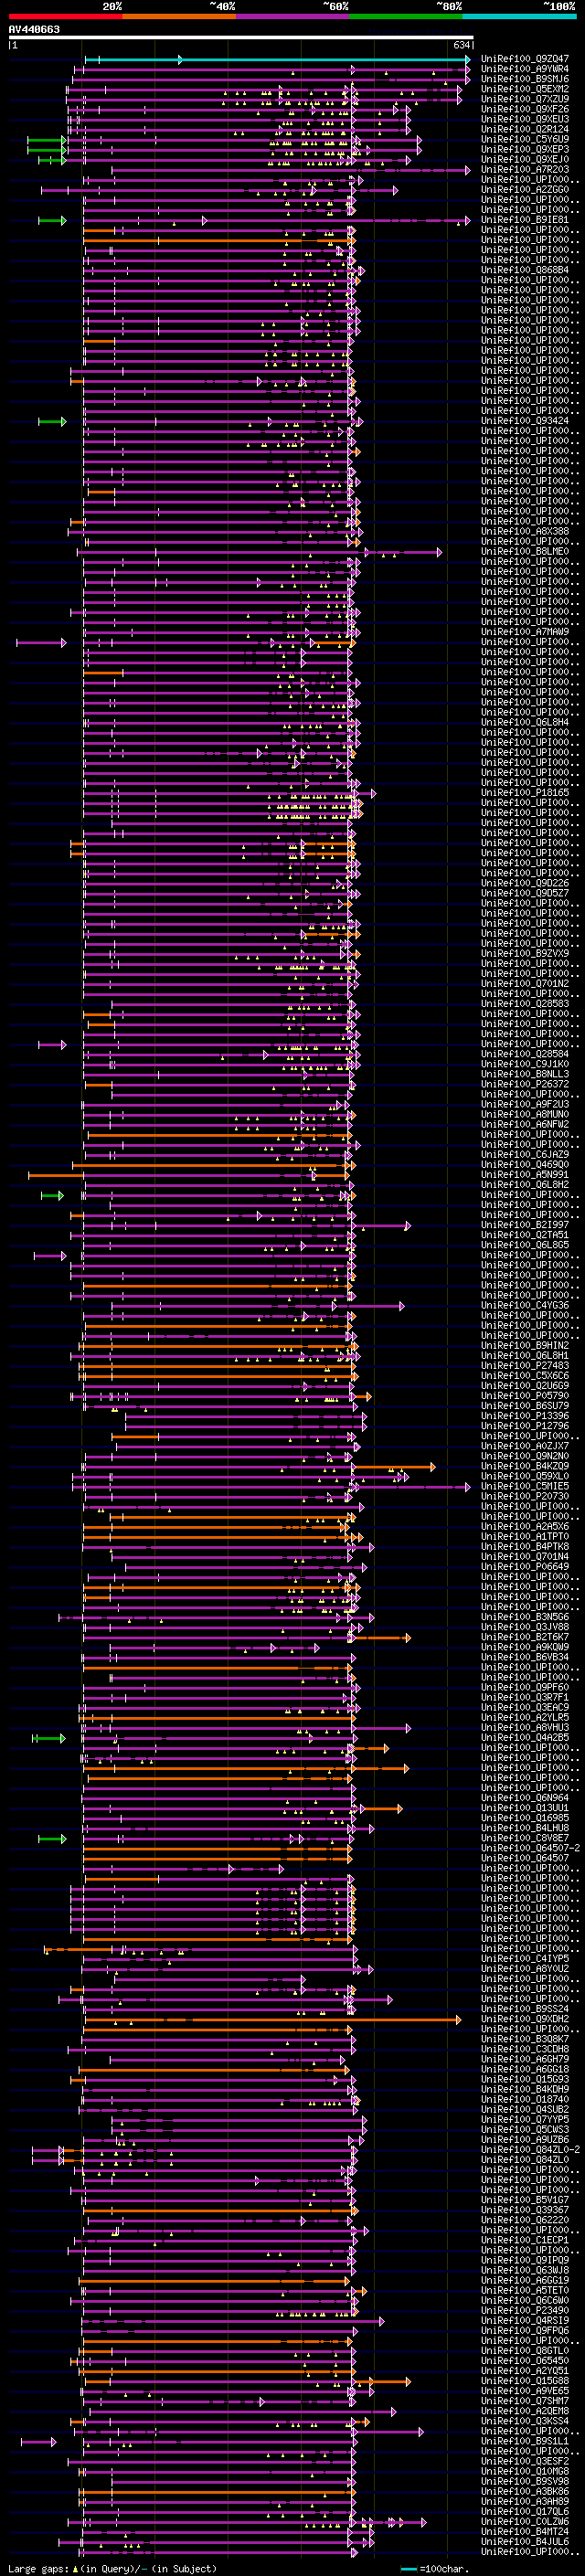This screenshot has width=585, height=2576.
Task: Click hit UniRef100_C4YG36
Action: pyautogui.click(x=525, y=1306)
